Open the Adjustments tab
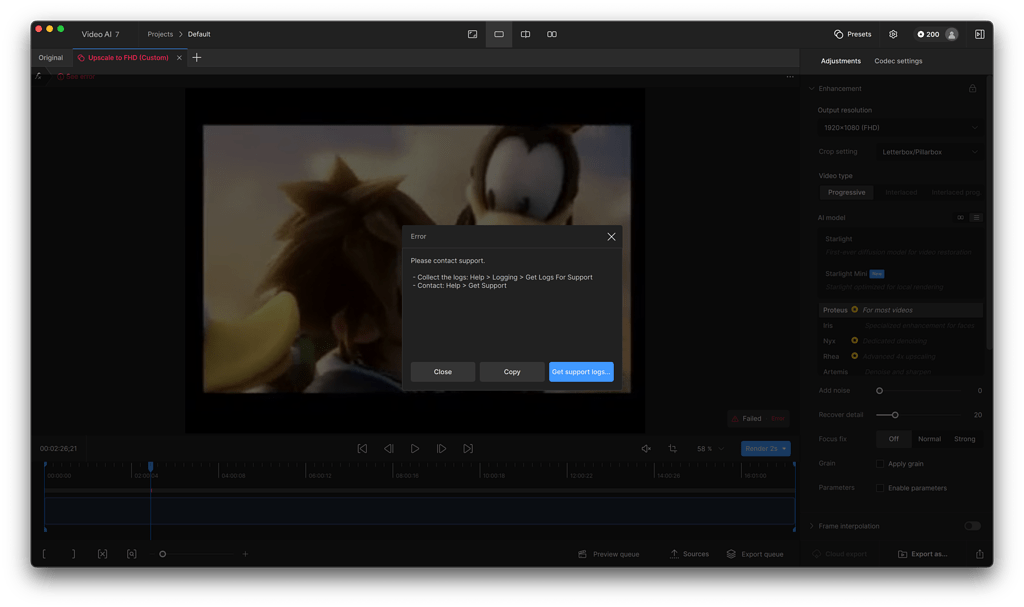 click(x=840, y=61)
